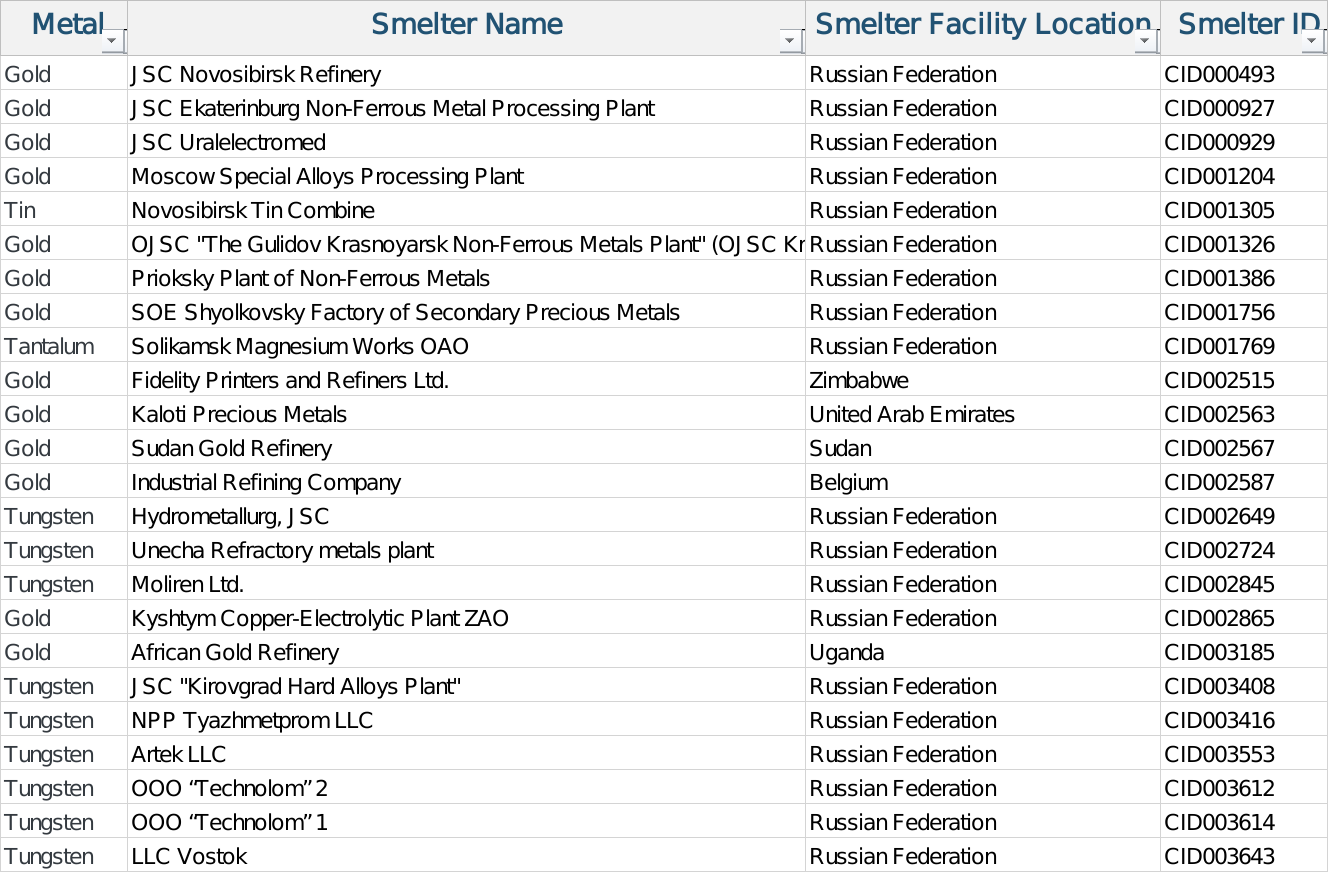
Task: Click the African Gold Refinery cell
Action: tap(235, 653)
